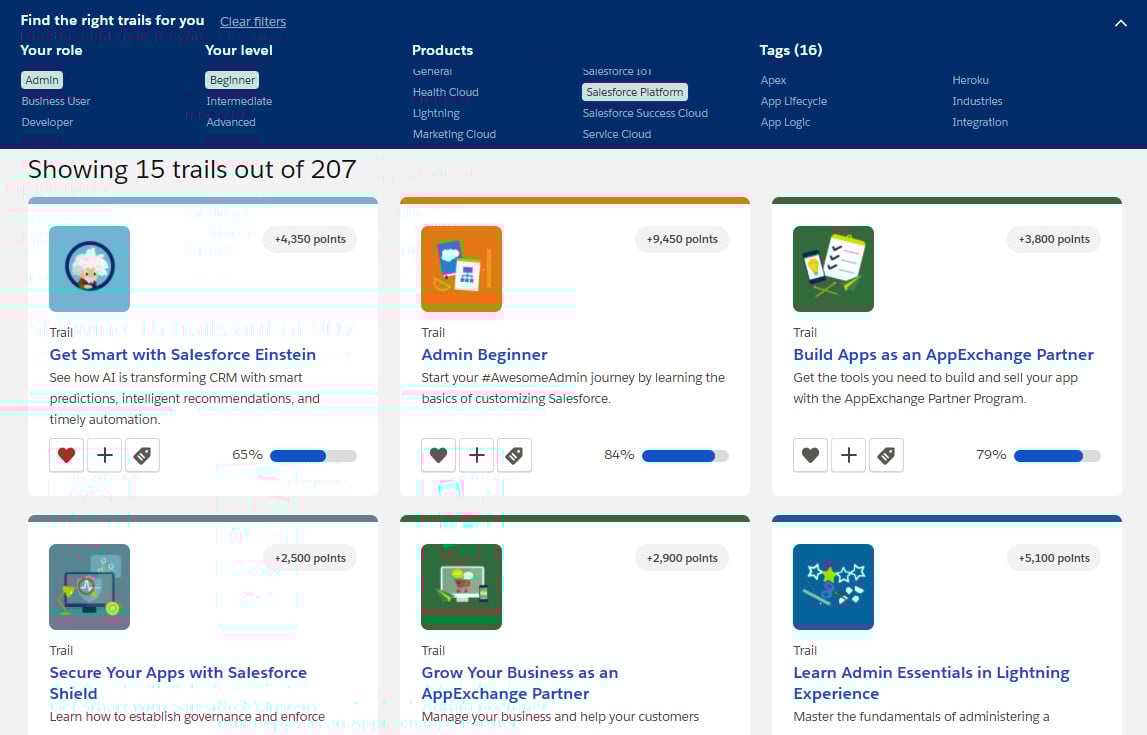Click the 84% progress bar on Admin Beginner
Screen dimensions: 1147x735
coord(685,456)
